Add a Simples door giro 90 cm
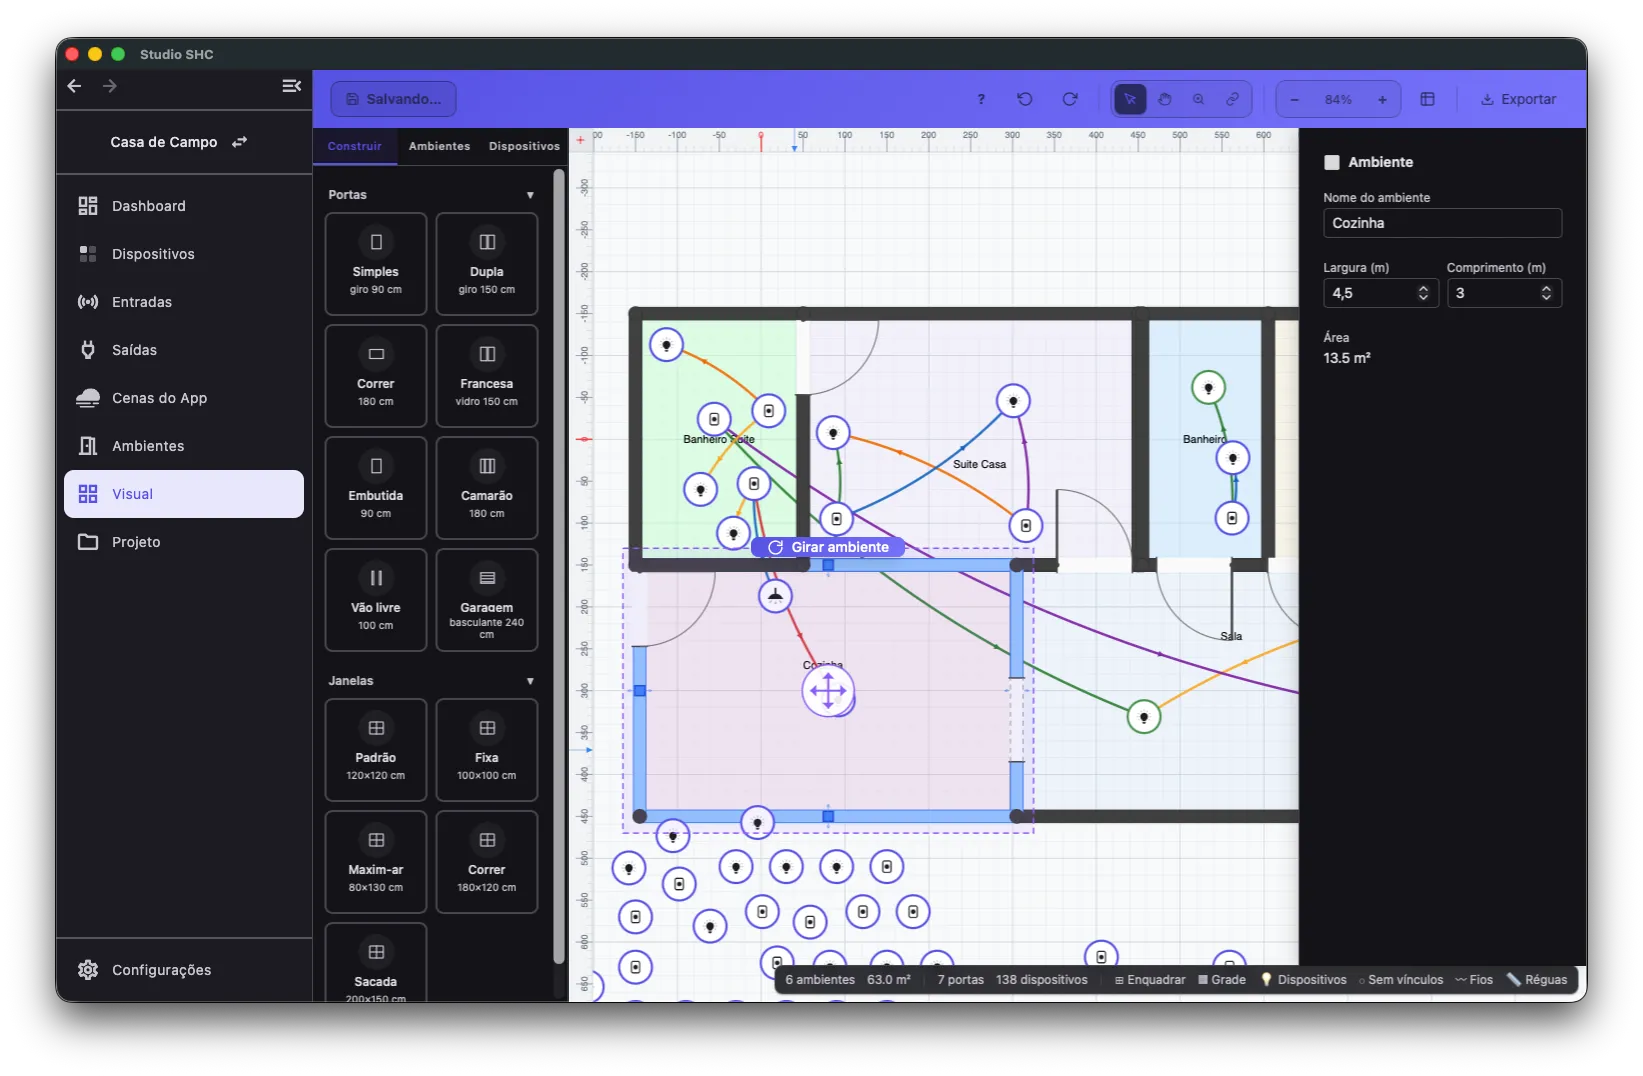This screenshot has width=1643, height=1076. coord(376,264)
